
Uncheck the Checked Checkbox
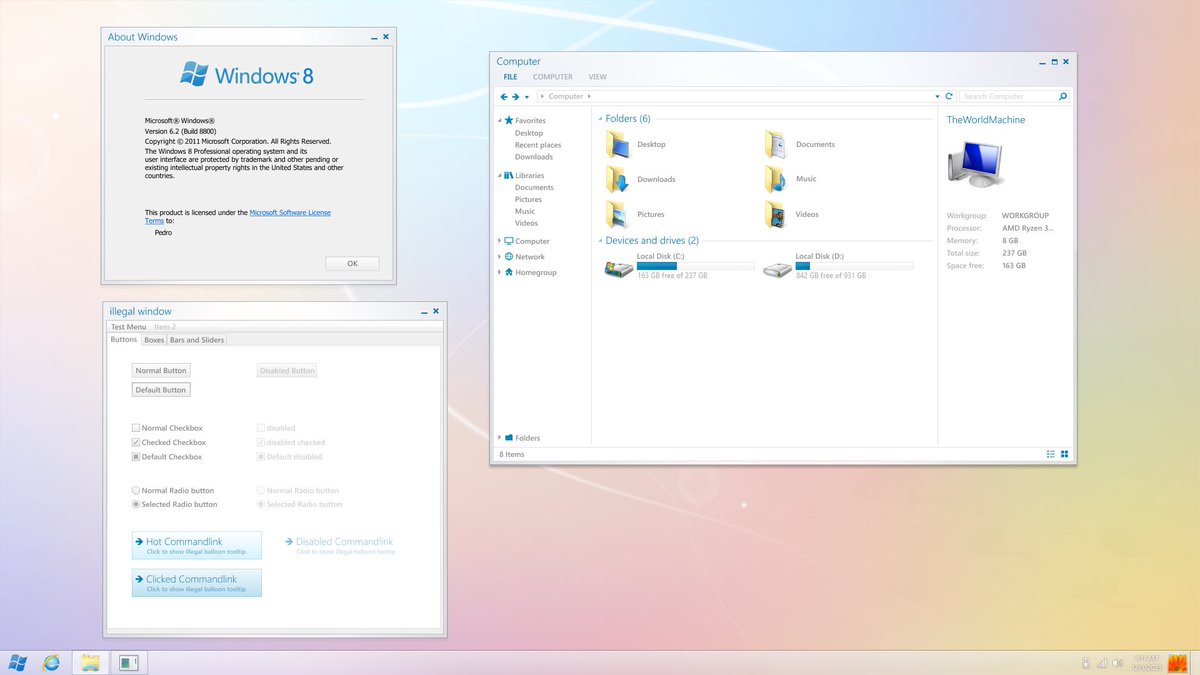point(136,442)
